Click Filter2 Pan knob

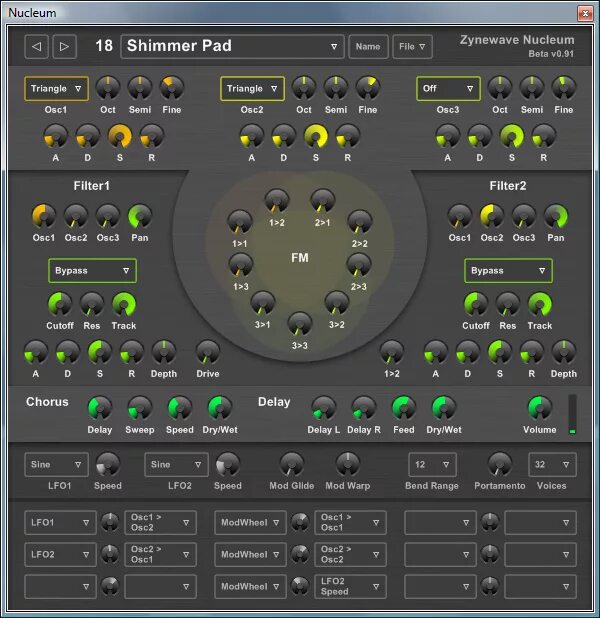coord(556,216)
